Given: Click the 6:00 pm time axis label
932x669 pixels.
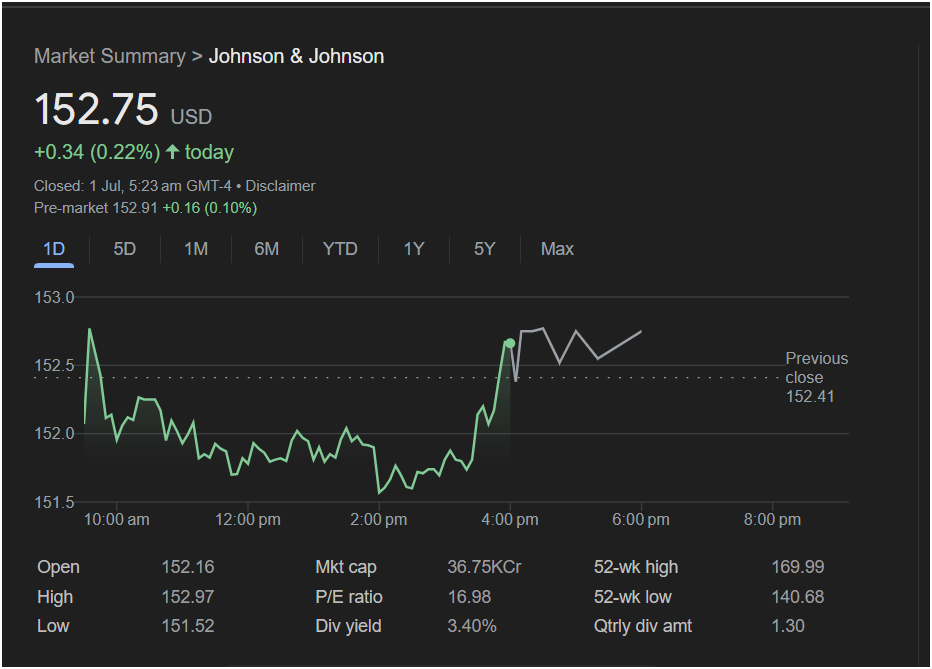Looking at the screenshot, I should coord(641,520).
